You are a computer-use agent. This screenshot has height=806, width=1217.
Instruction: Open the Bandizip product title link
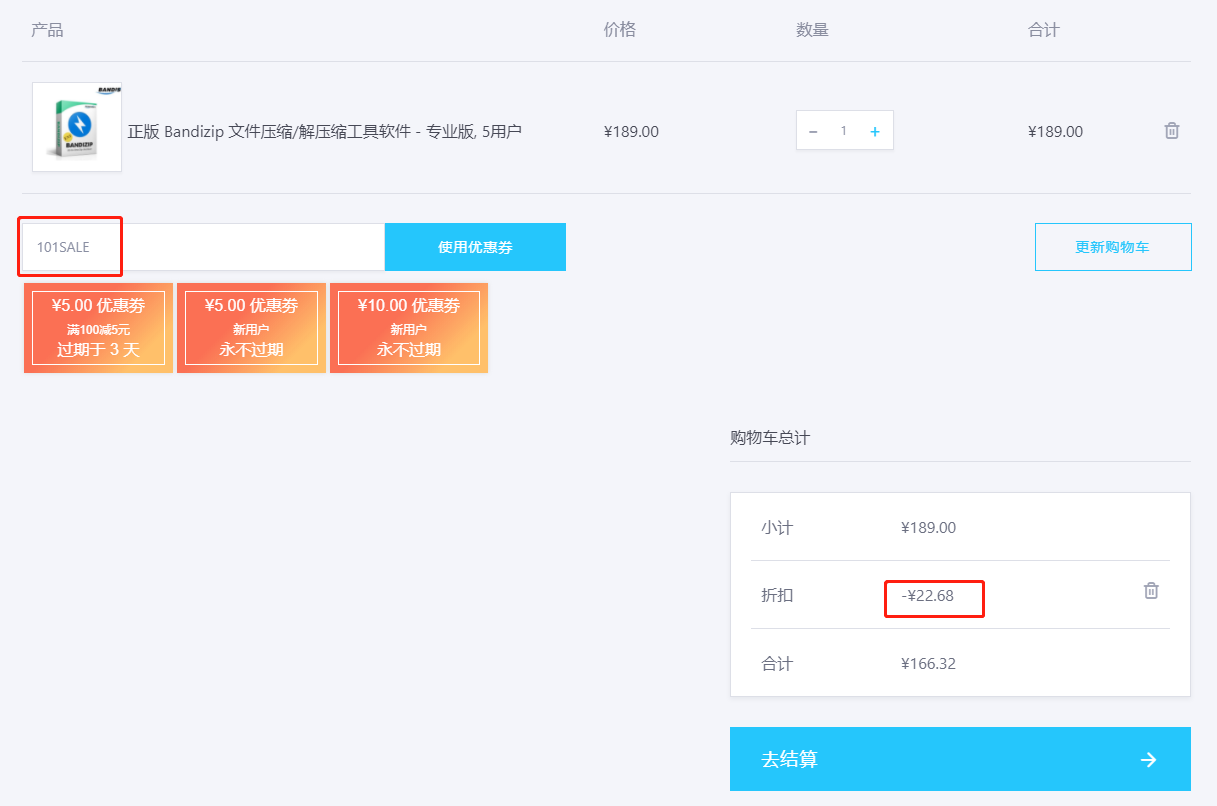[324, 131]
